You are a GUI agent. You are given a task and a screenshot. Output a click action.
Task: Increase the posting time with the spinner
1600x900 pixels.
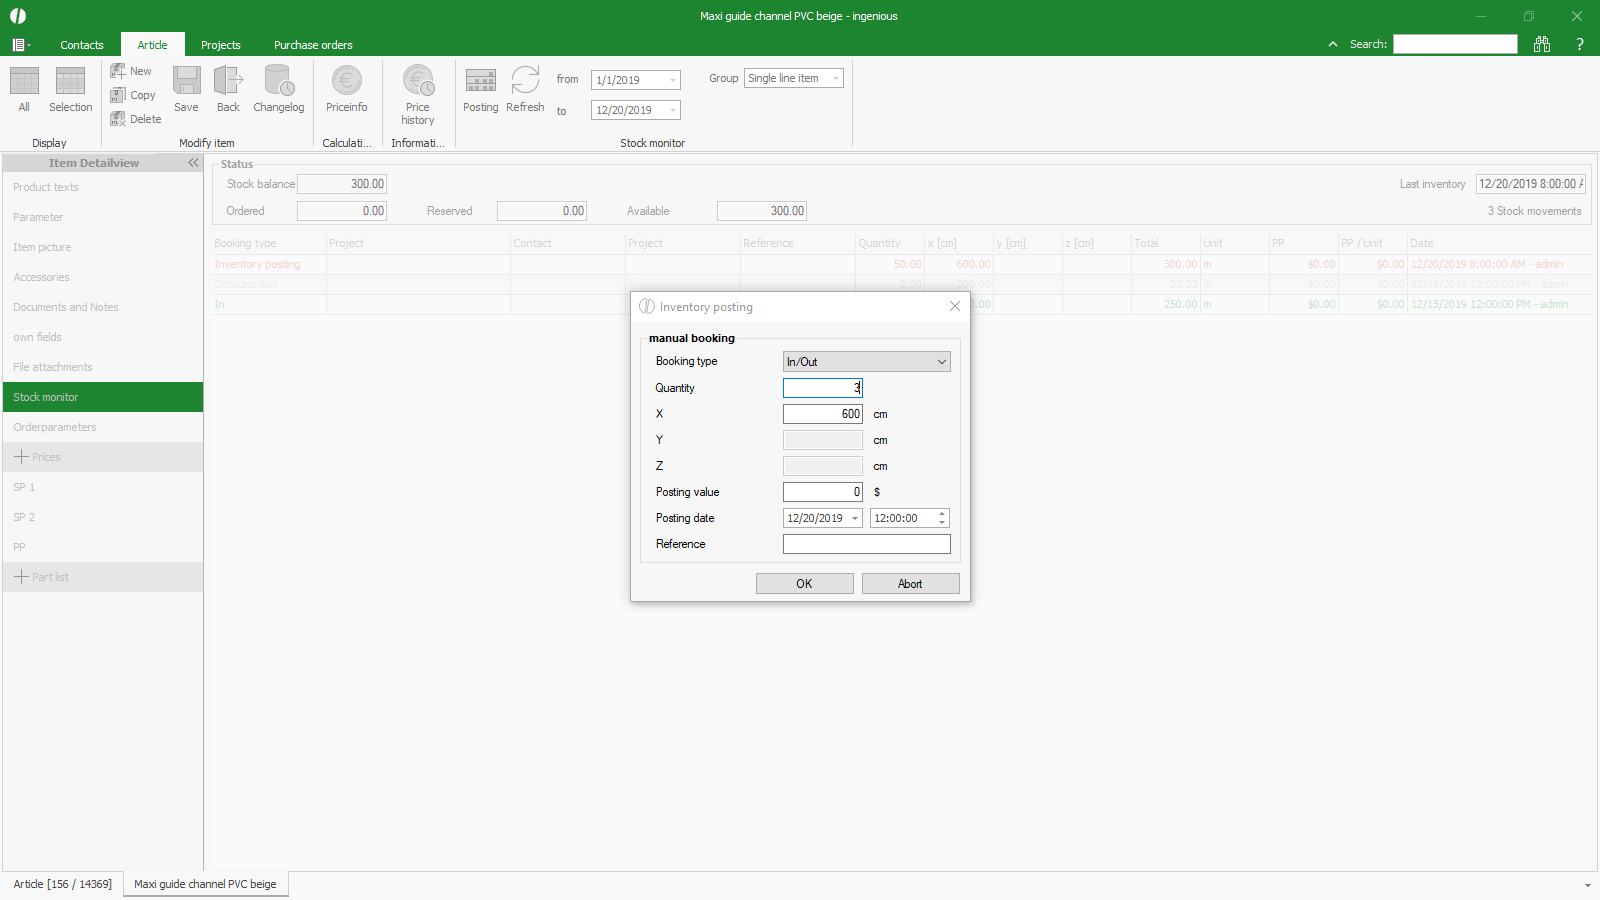[942, 513]
